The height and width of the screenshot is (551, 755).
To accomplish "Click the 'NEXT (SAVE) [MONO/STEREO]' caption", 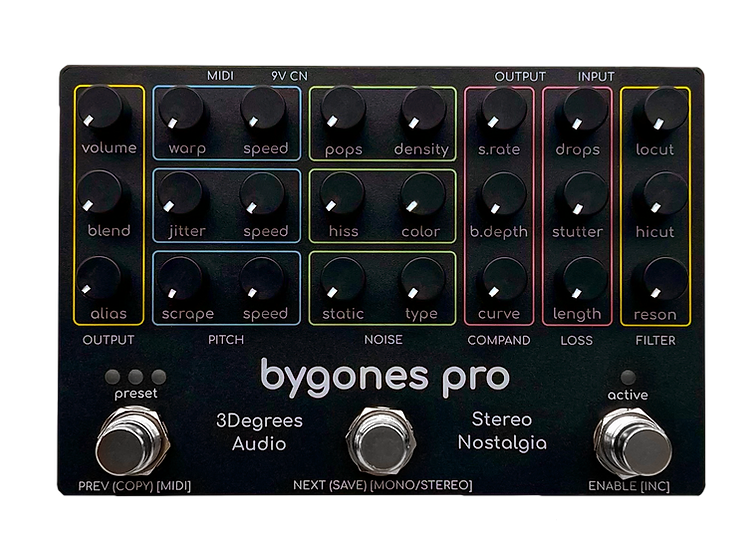I will click(383, 485).
